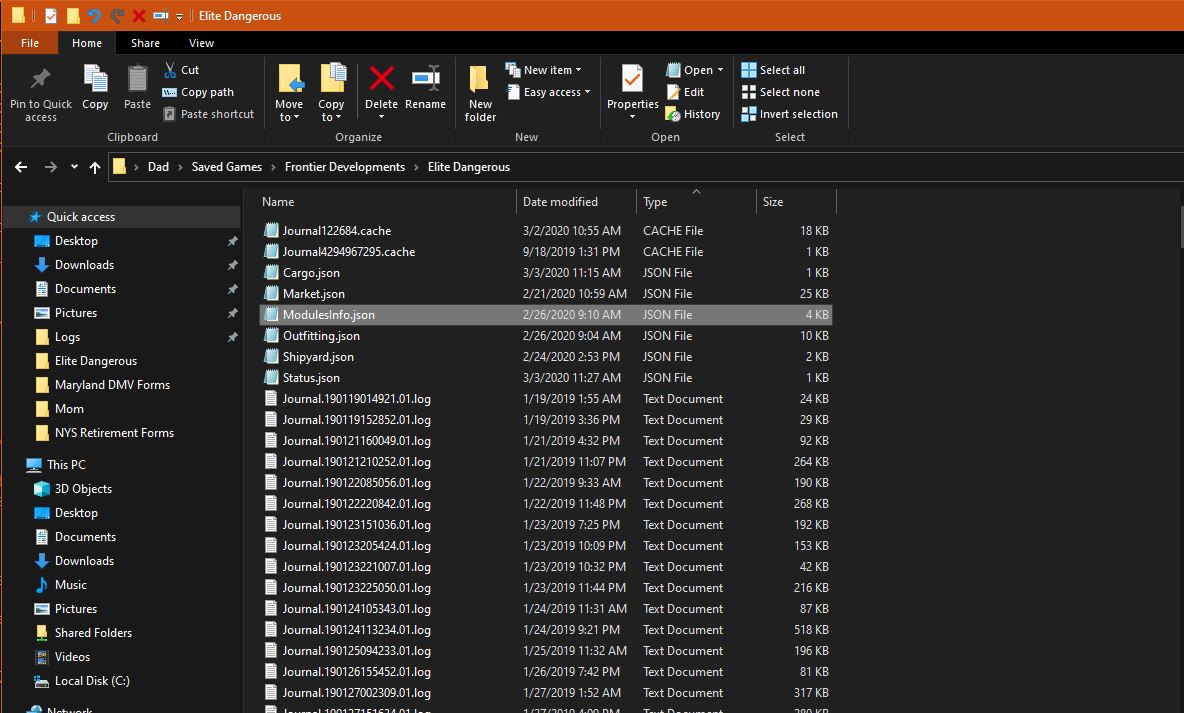1184x713 pixels.
Task: Sort by Size column header
Action: click(x=796, y=202)
